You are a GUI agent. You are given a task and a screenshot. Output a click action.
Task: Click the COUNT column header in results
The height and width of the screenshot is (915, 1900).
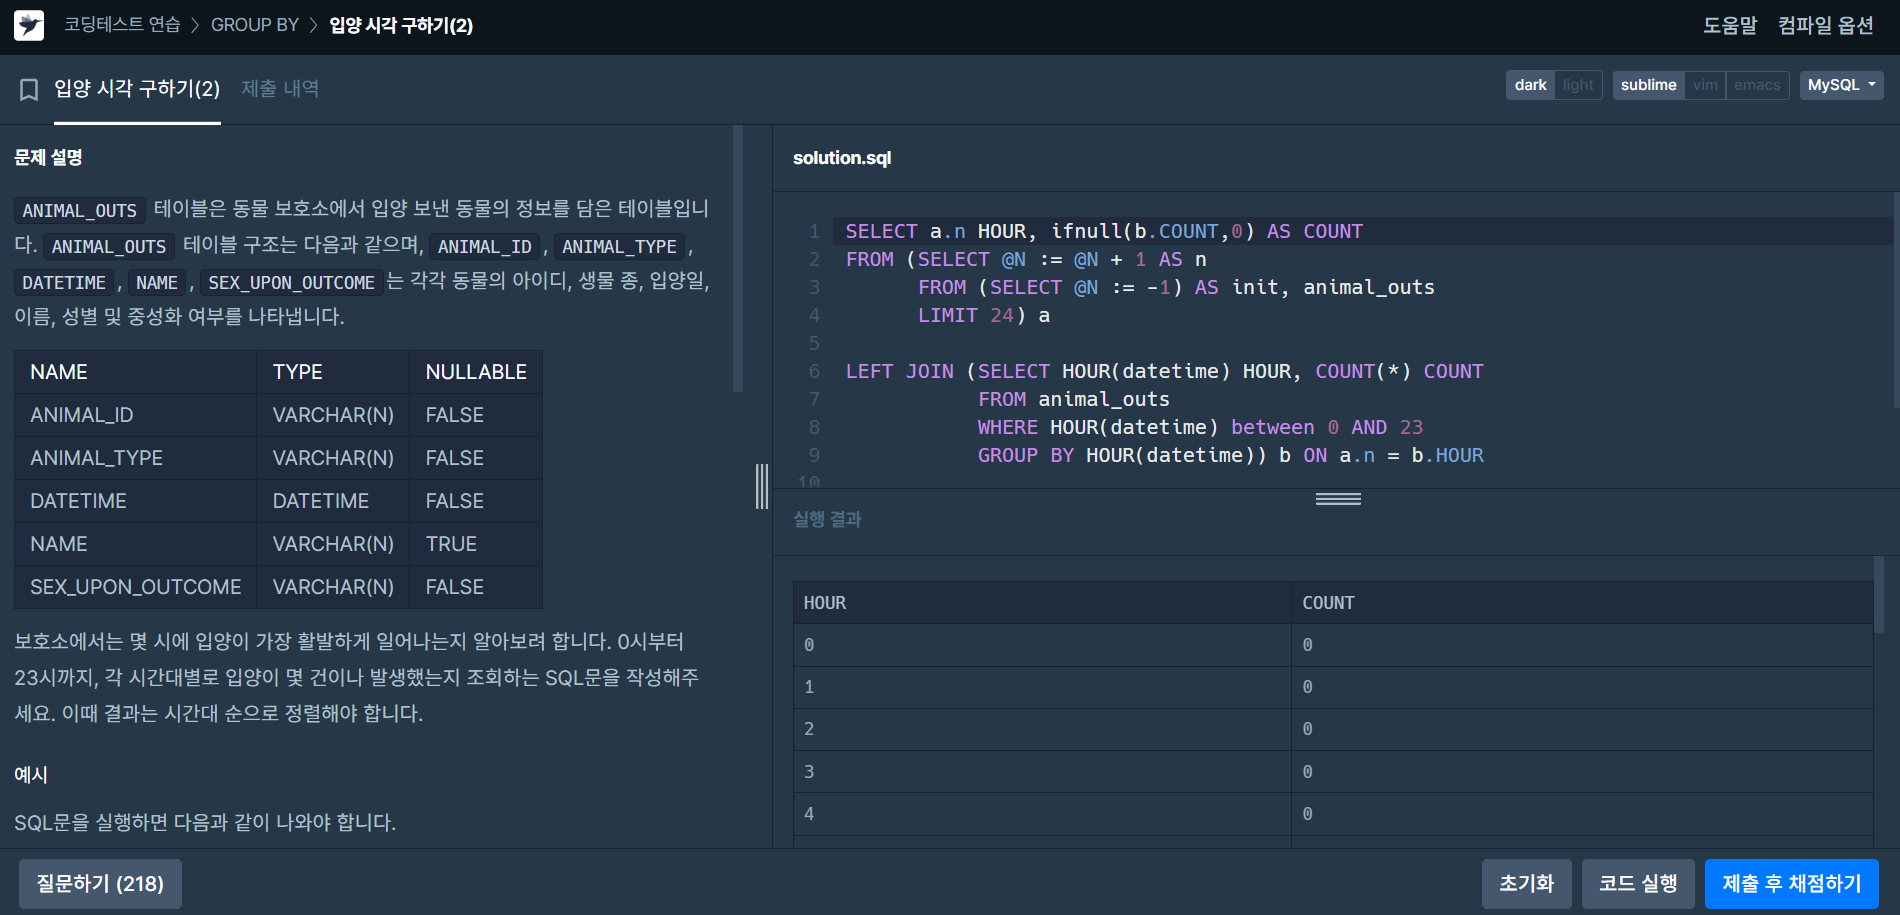tap(1582, 603)
